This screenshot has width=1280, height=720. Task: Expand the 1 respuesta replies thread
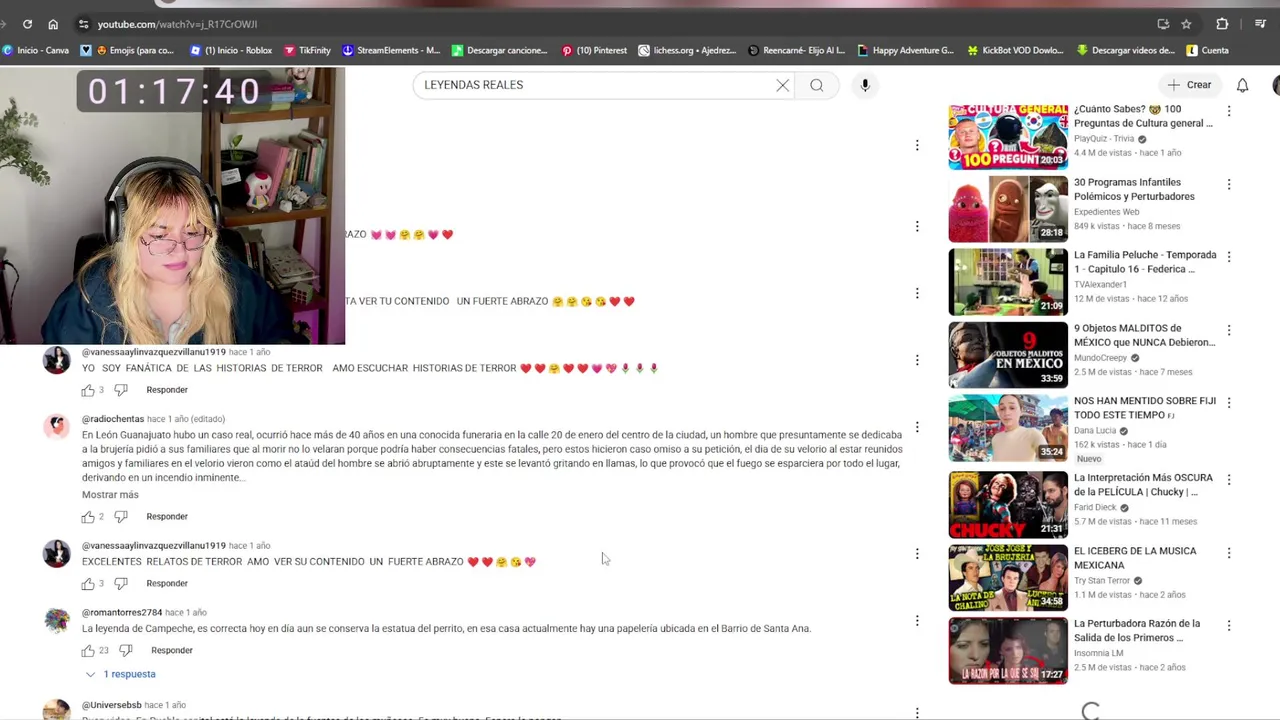point(120,675)
